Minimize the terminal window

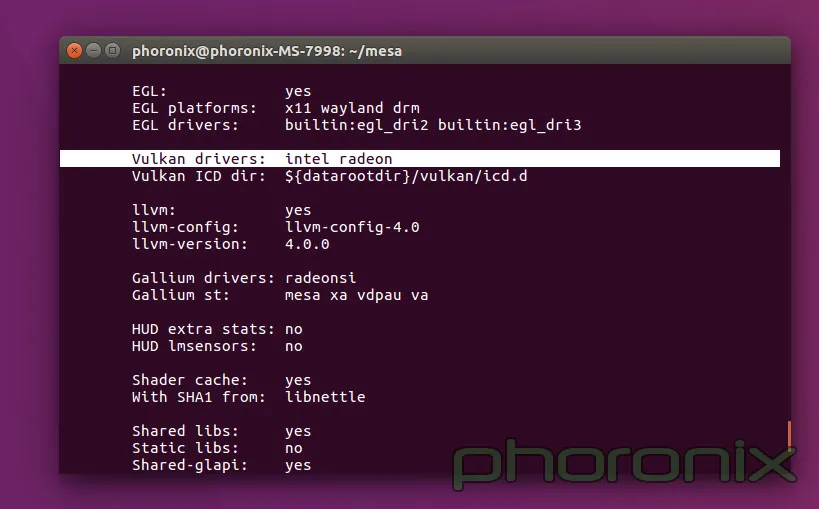point(93,51)
